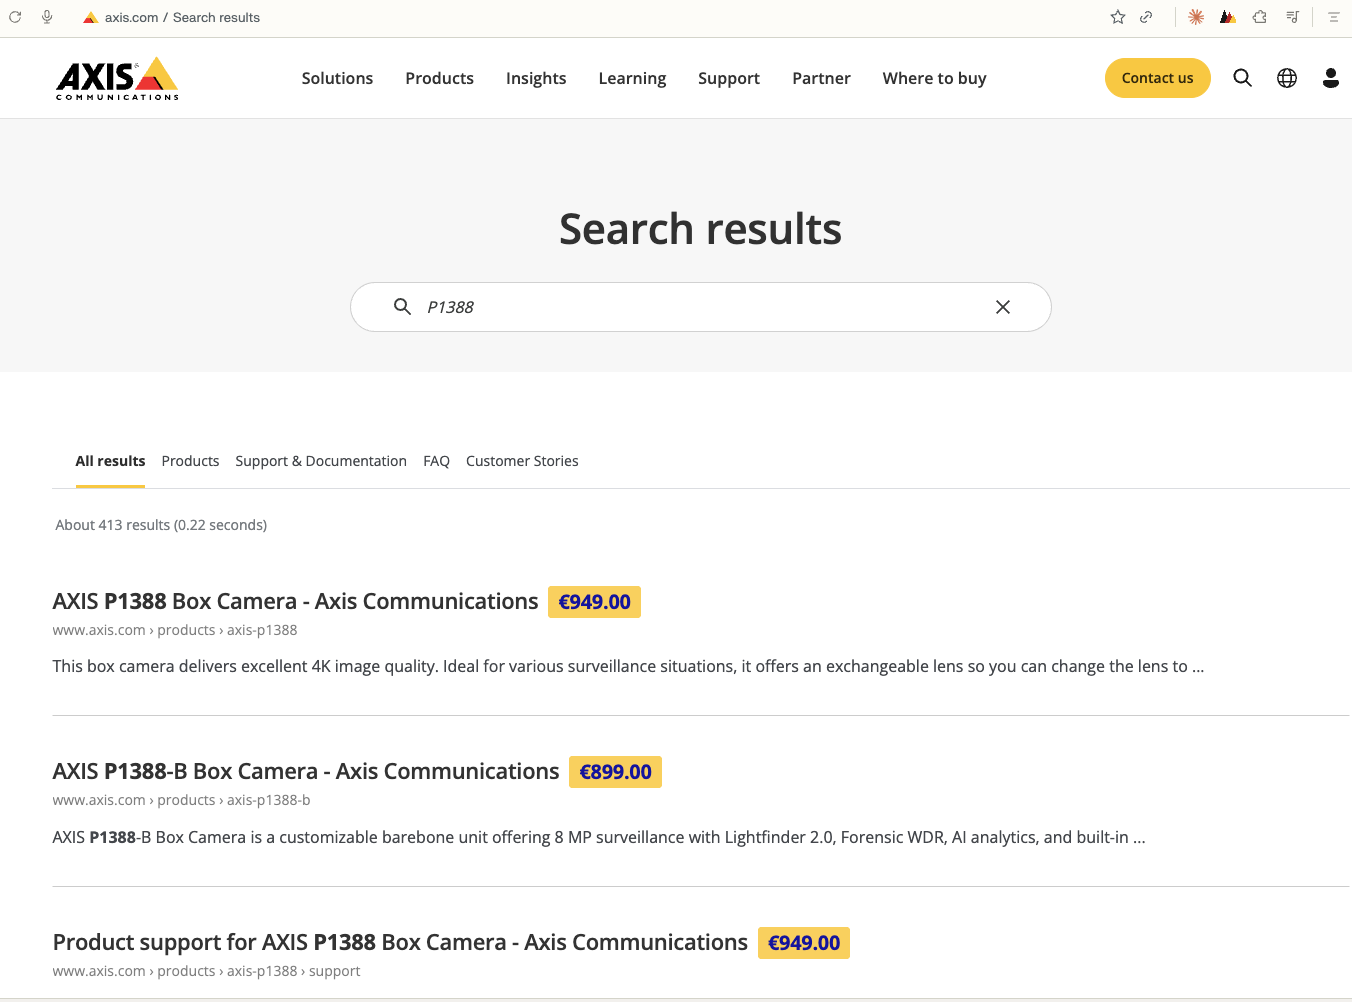Click the magnifier icon inside search field
Screen dimensions: 1352x1002
[x=402, y=307]
